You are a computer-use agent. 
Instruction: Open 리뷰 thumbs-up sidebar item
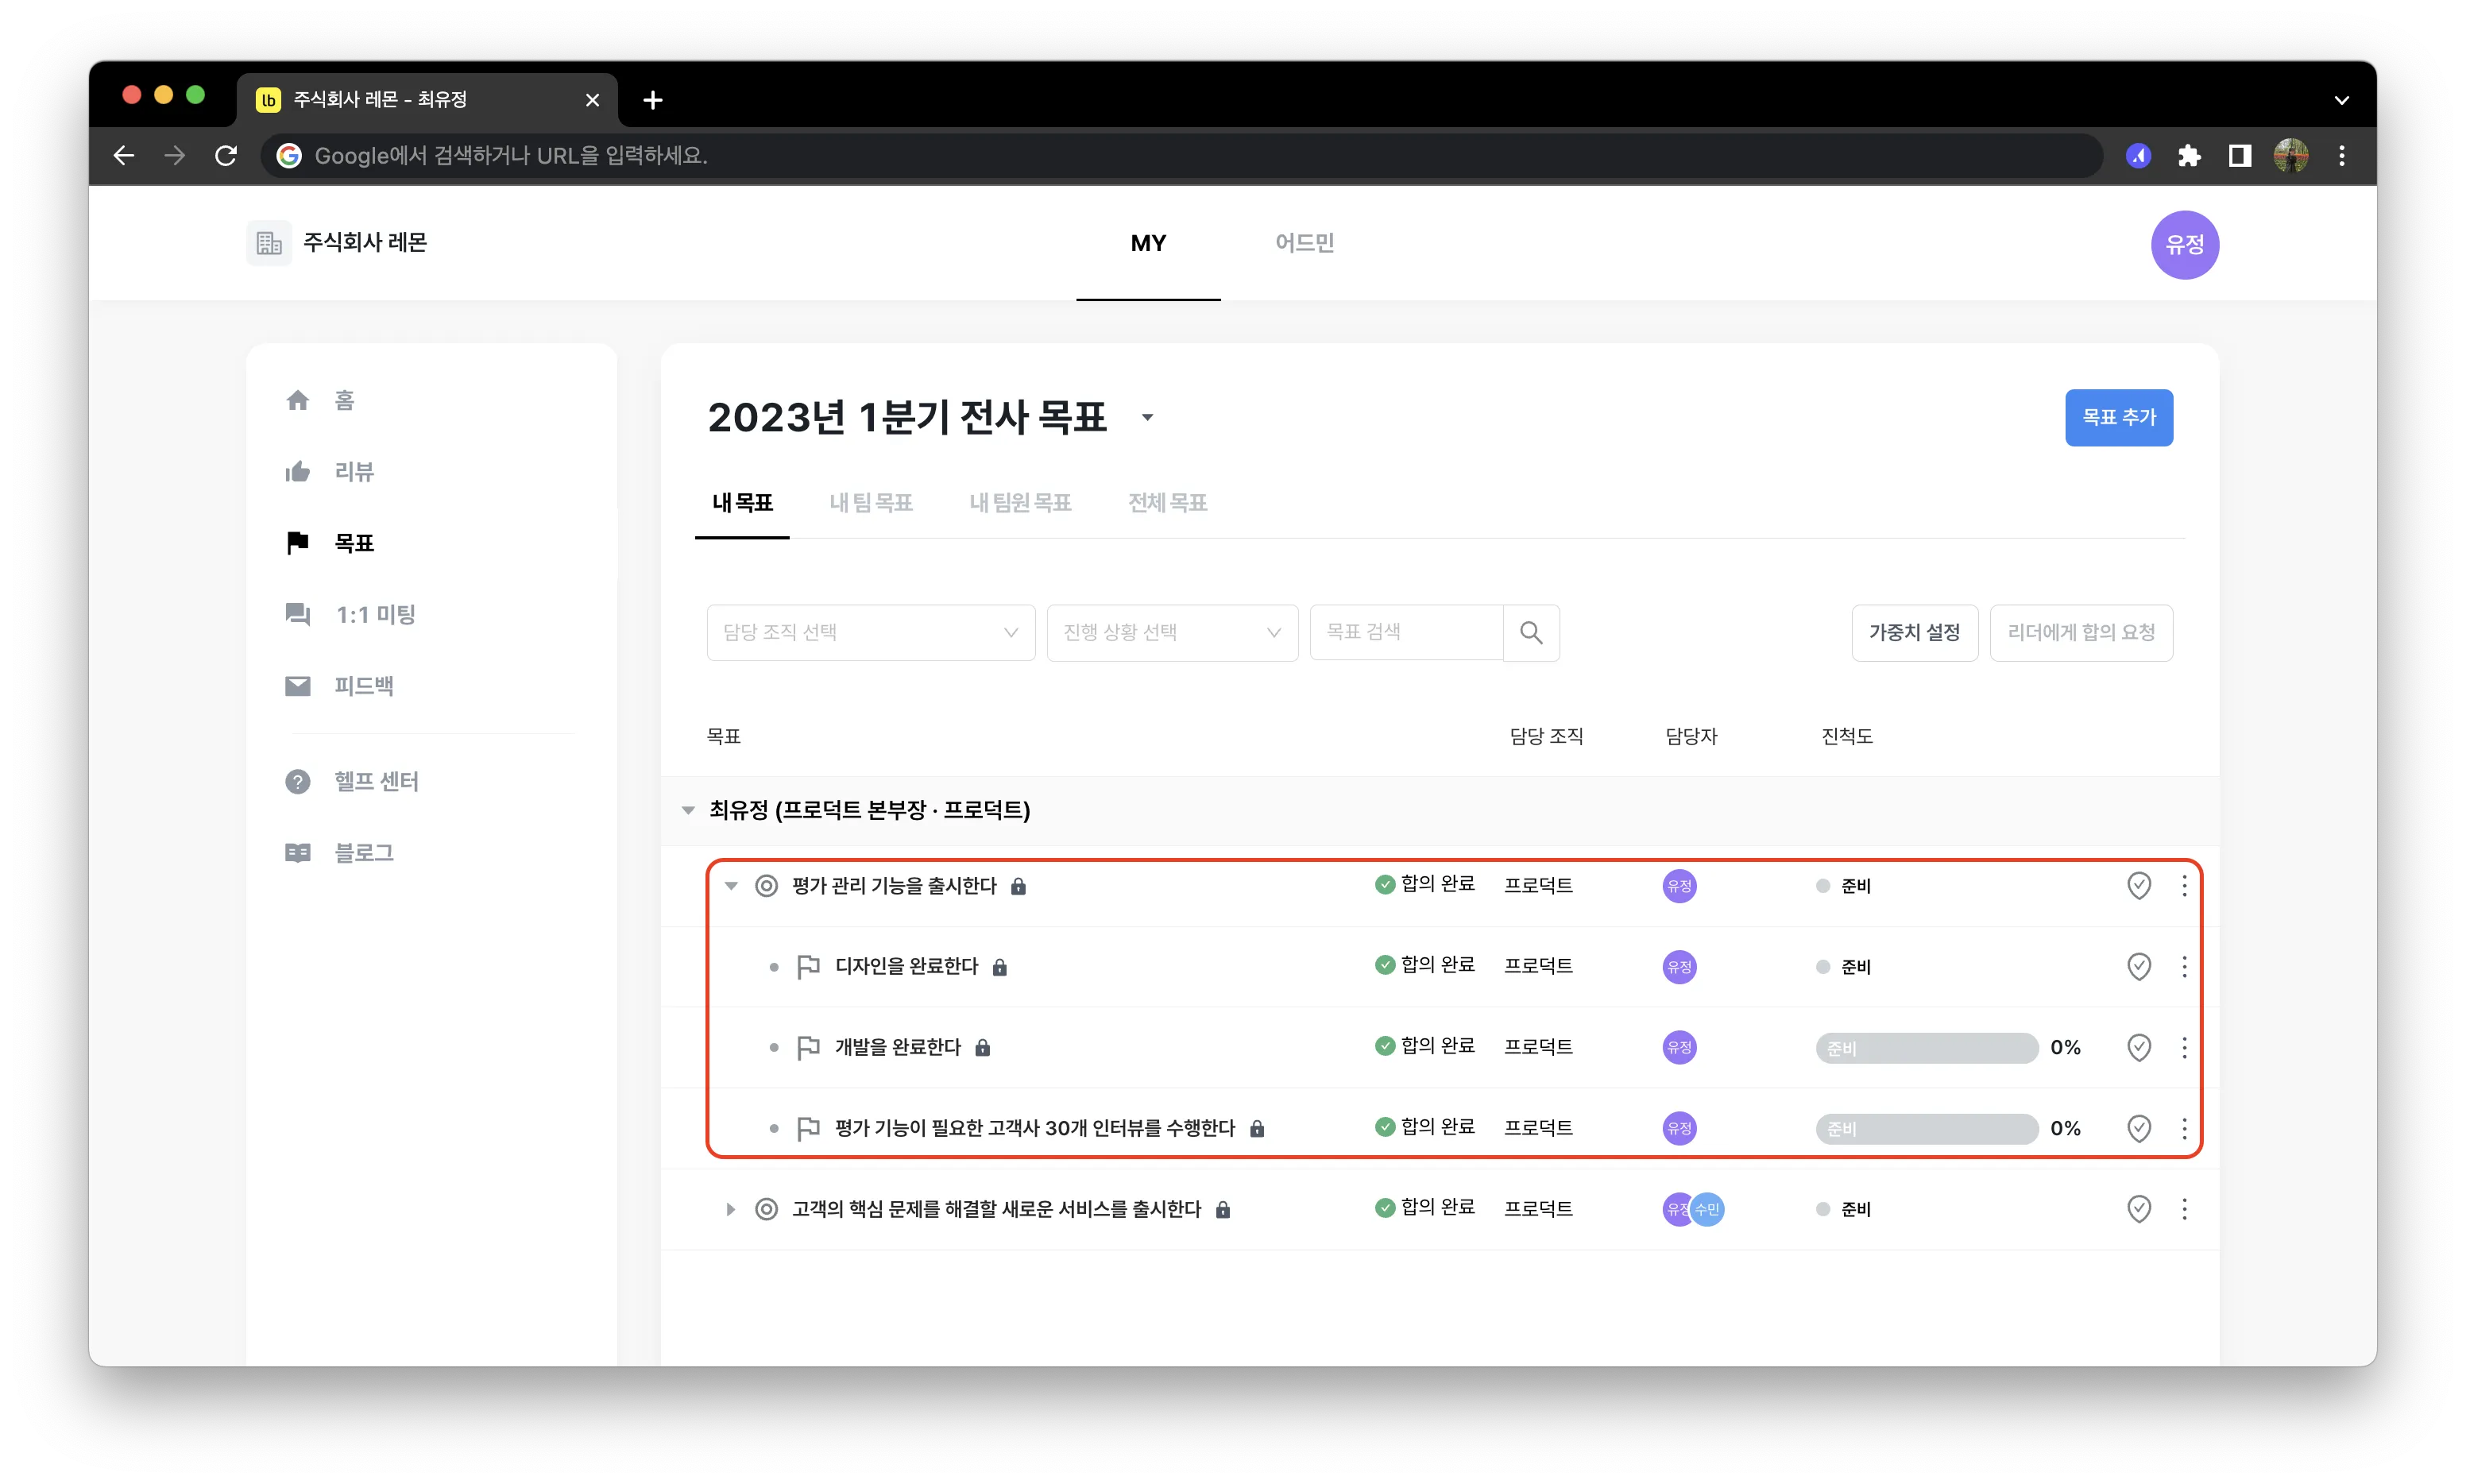pyautogui.click(x=329, y=471)
